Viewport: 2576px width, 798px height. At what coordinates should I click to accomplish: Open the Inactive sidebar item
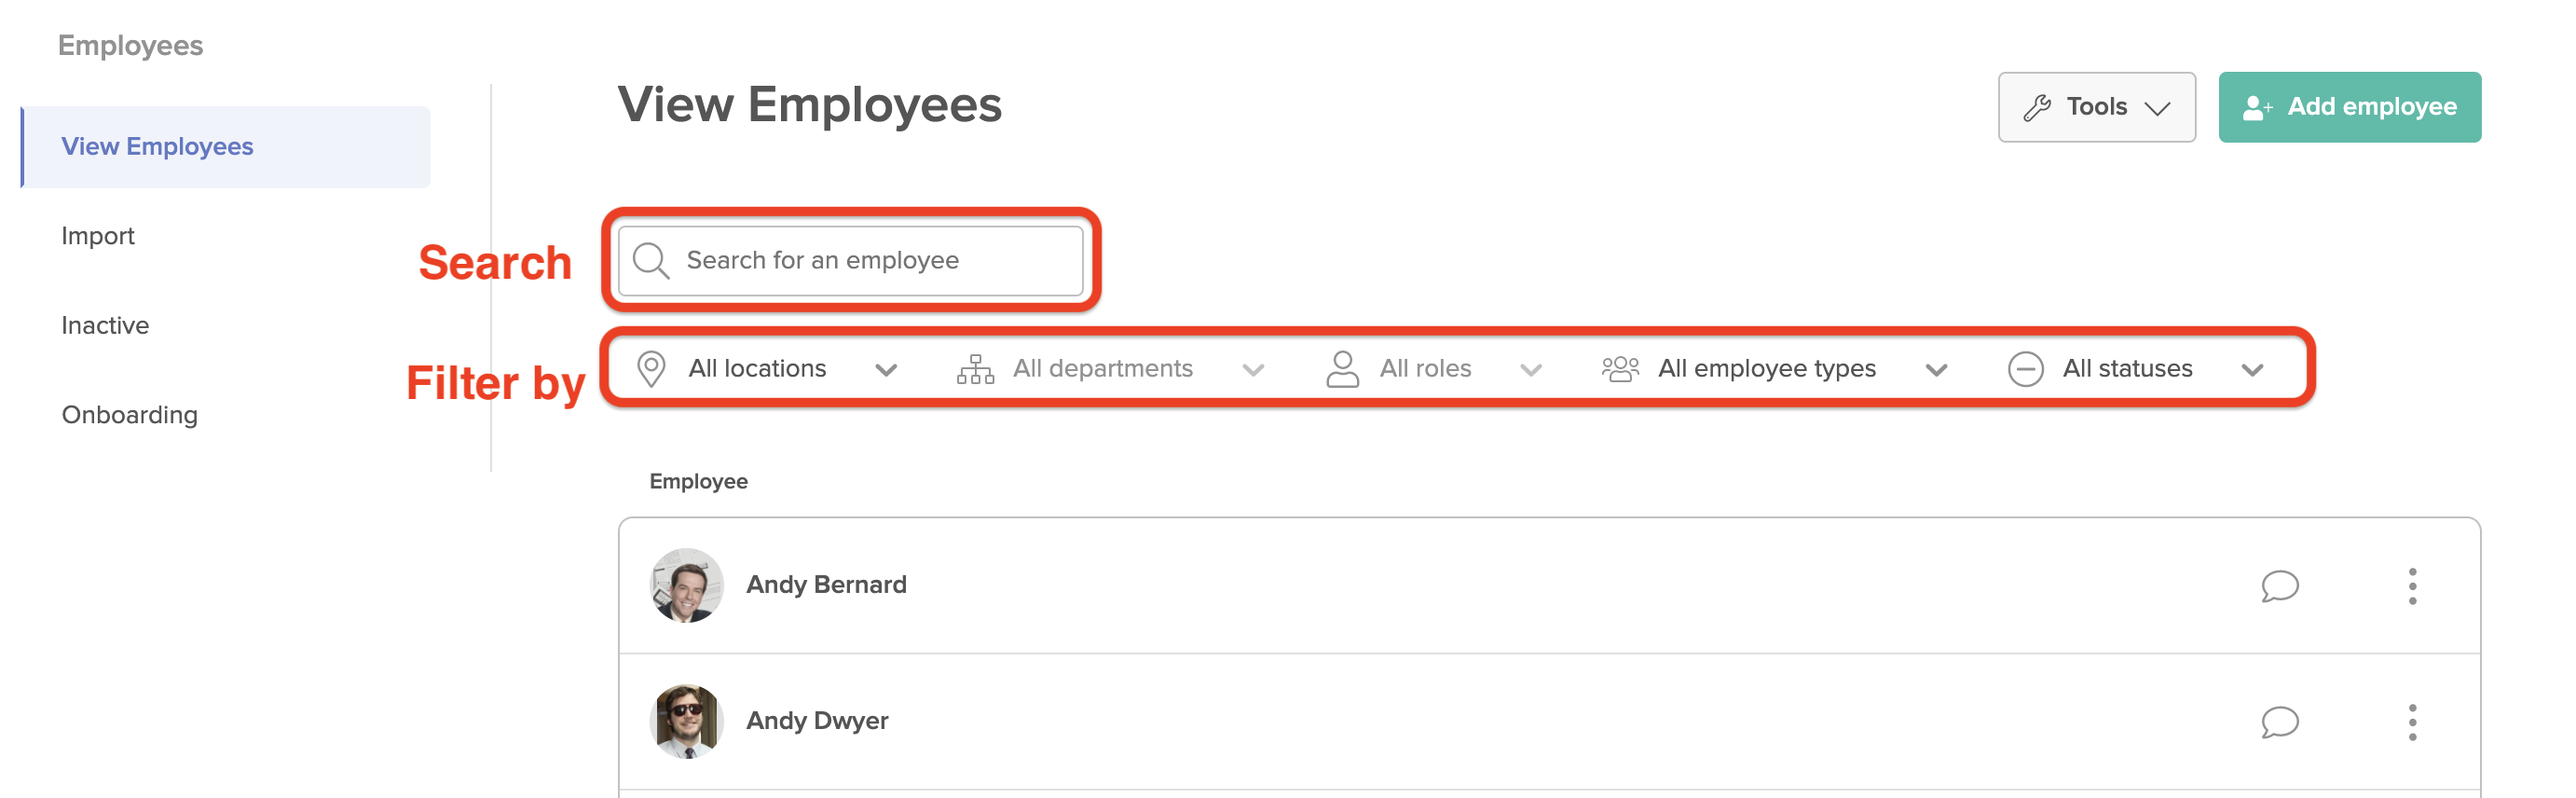105,326
